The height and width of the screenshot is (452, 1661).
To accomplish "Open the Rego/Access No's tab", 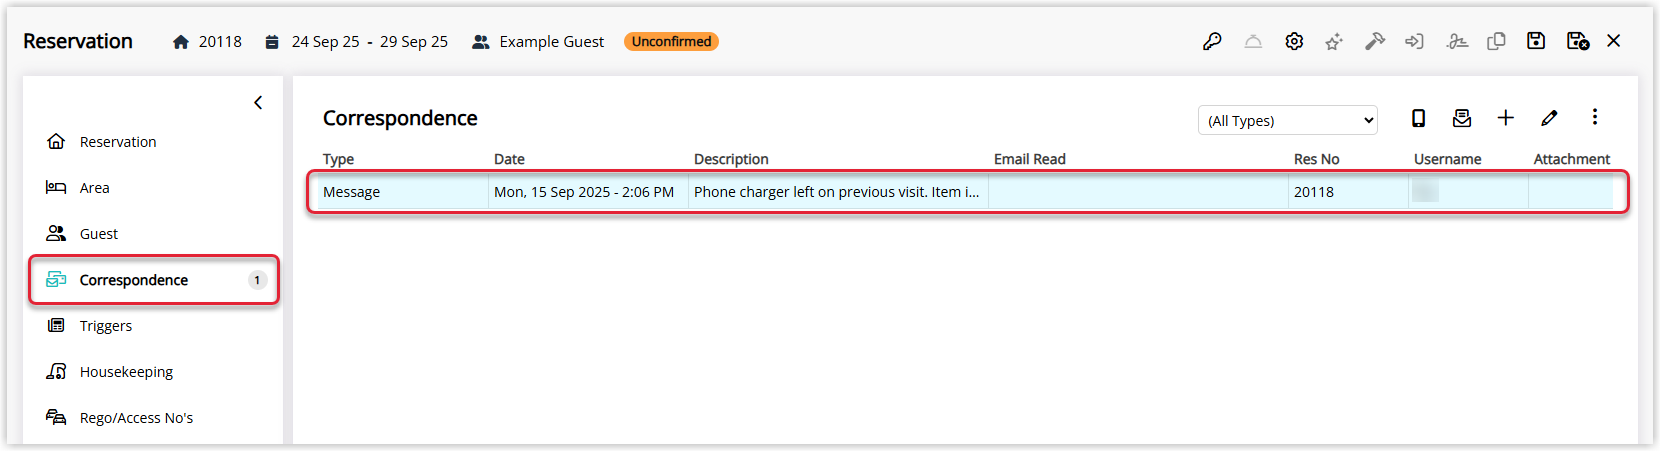I will pyautogui.click(x=136, y=418).
